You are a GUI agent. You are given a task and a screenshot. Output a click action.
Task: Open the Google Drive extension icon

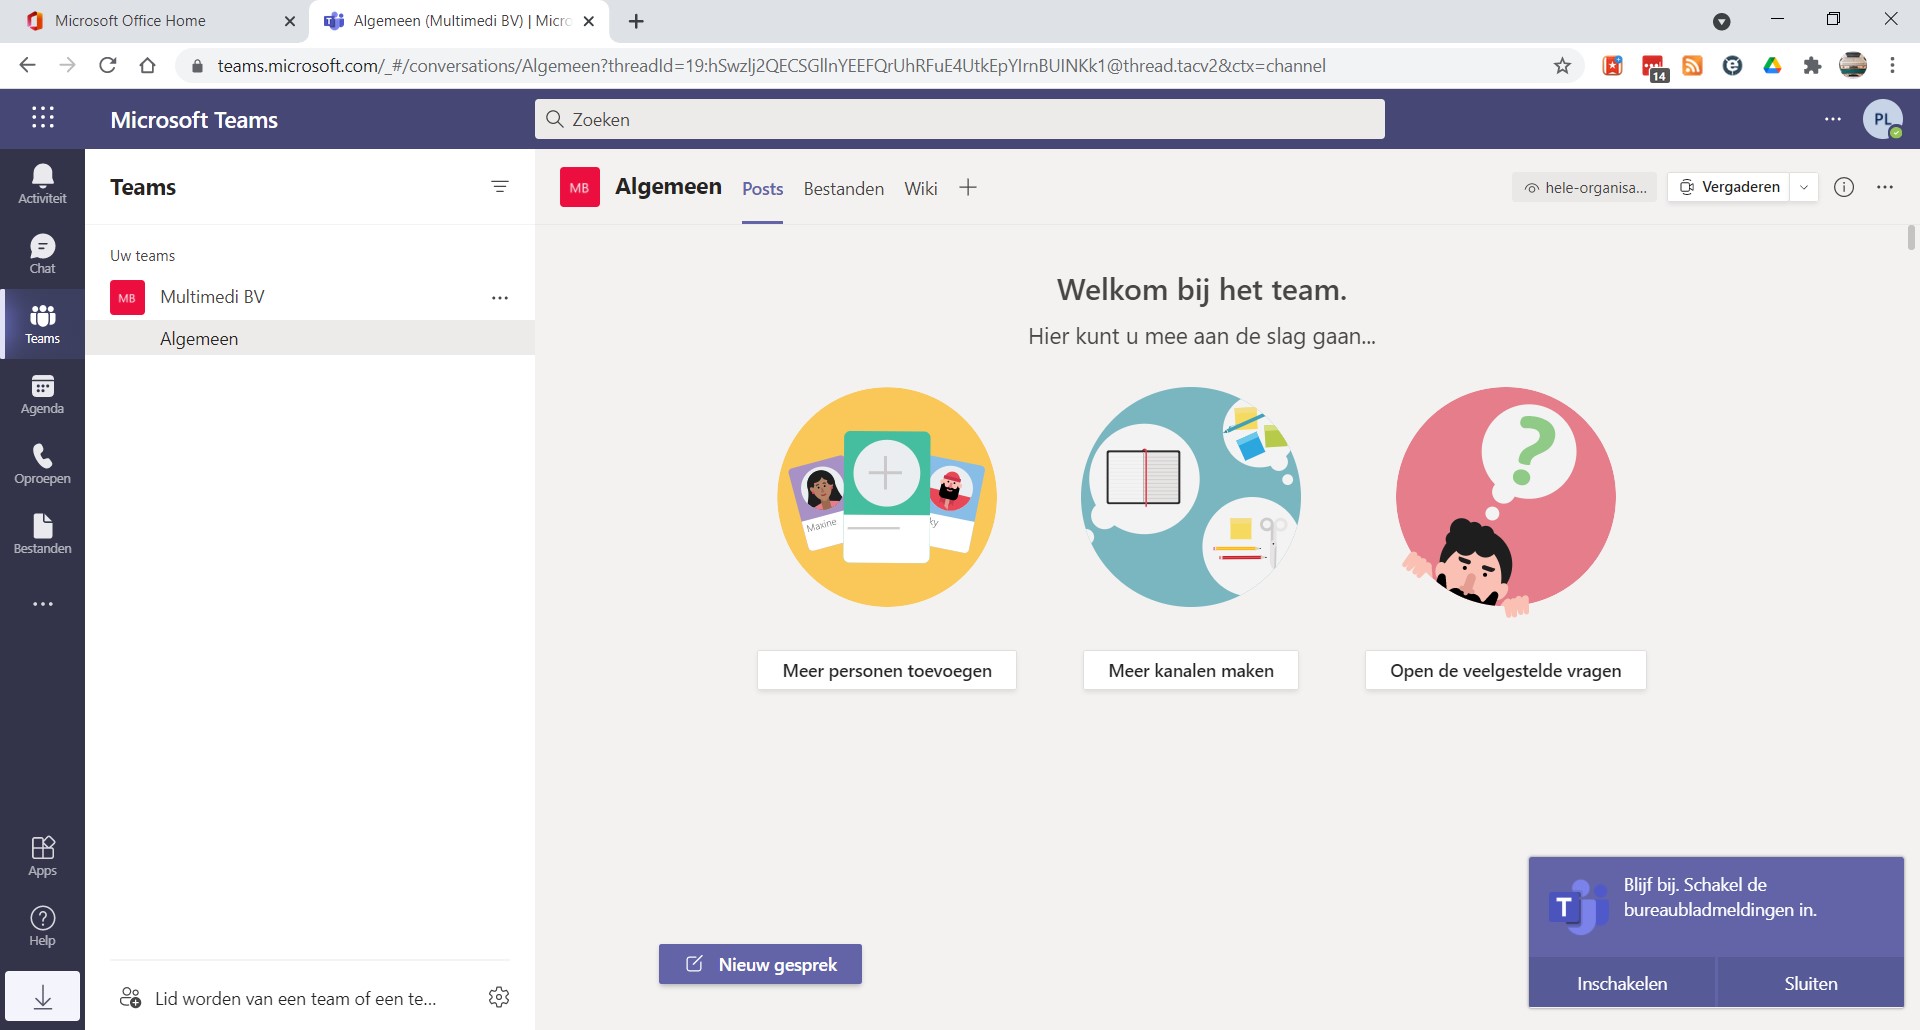[1772, 66]
